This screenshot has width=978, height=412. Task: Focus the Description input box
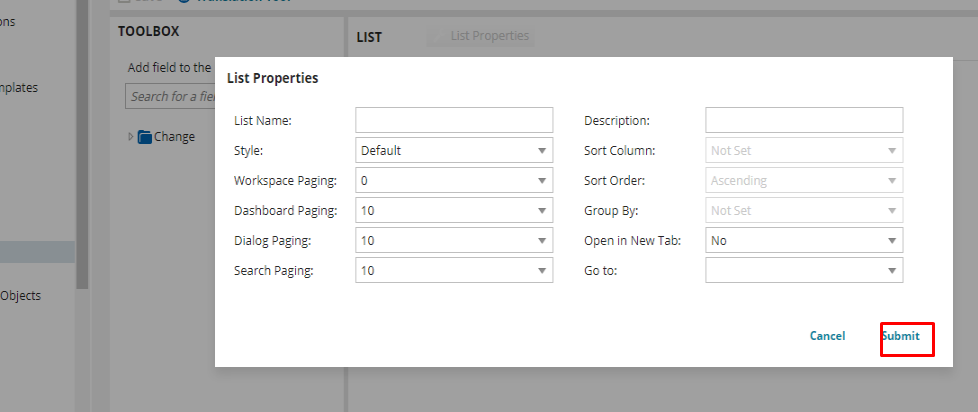tap(803, 121)
